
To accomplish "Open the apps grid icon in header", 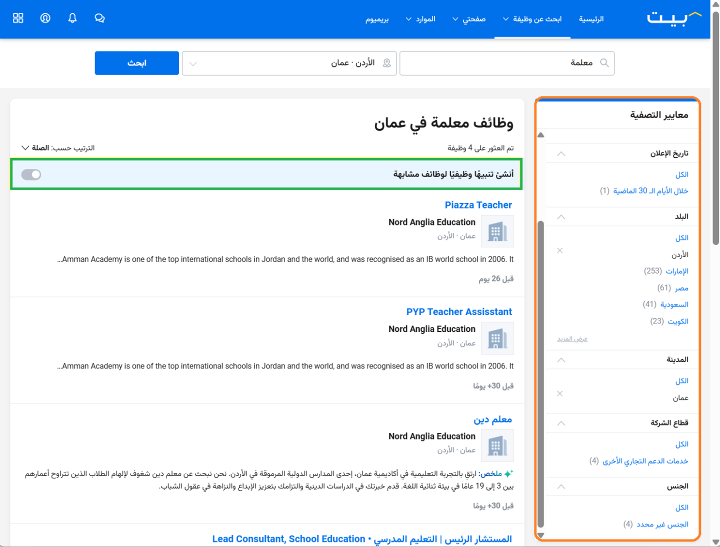I will coord(18,18).
